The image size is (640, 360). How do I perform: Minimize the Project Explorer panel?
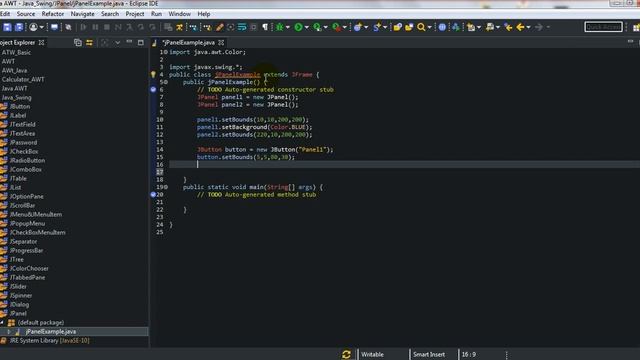[129, 42]
